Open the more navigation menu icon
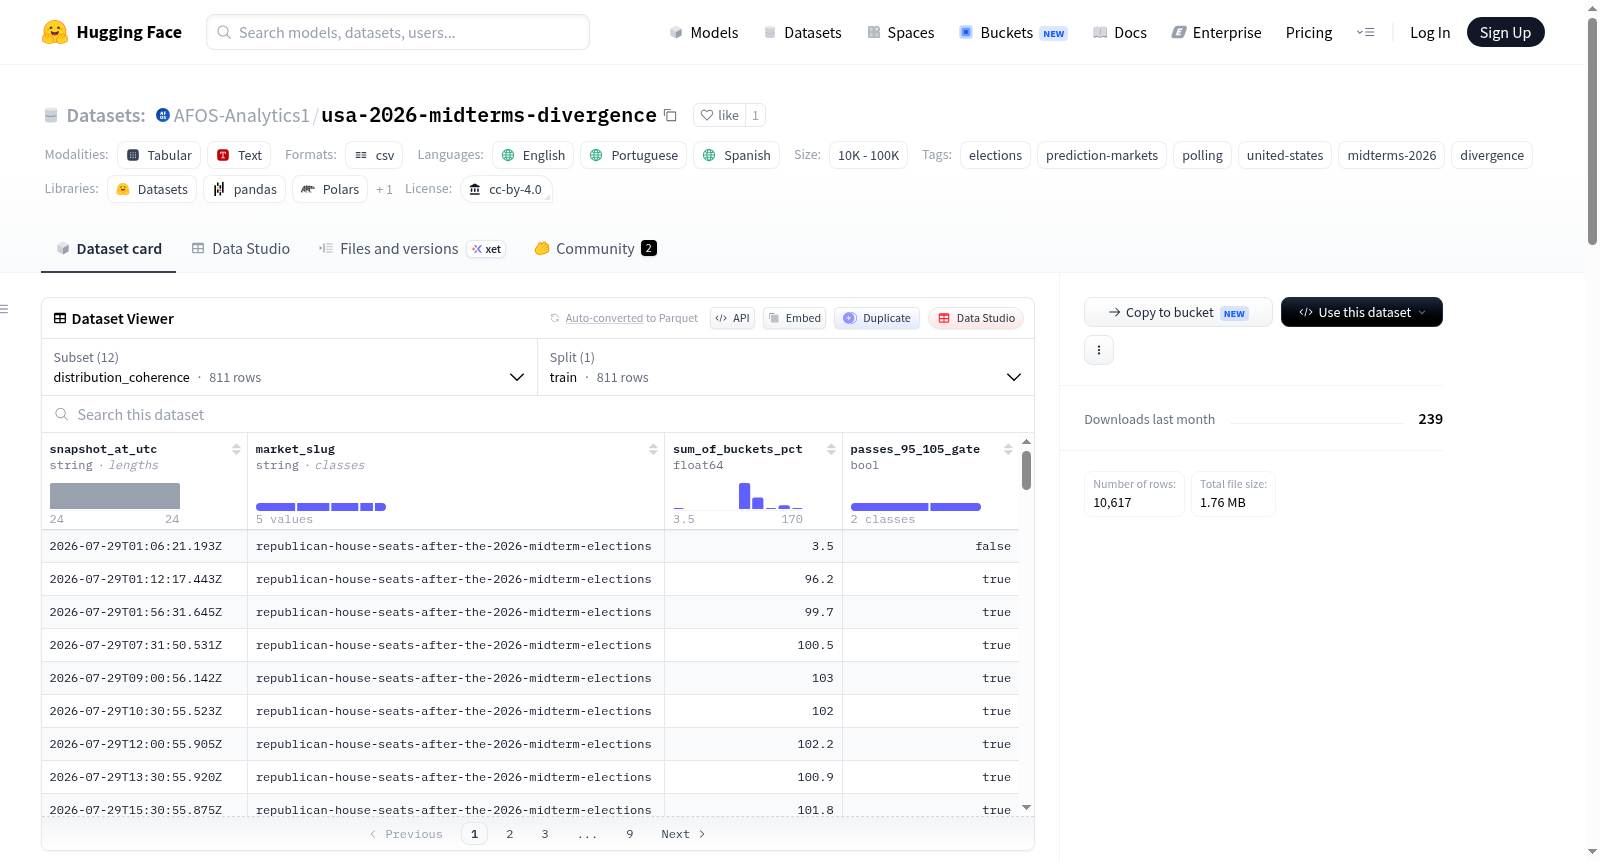The height and width of the screenshot is (861, 1600). pyautogui.click(x=1365, y=32)
